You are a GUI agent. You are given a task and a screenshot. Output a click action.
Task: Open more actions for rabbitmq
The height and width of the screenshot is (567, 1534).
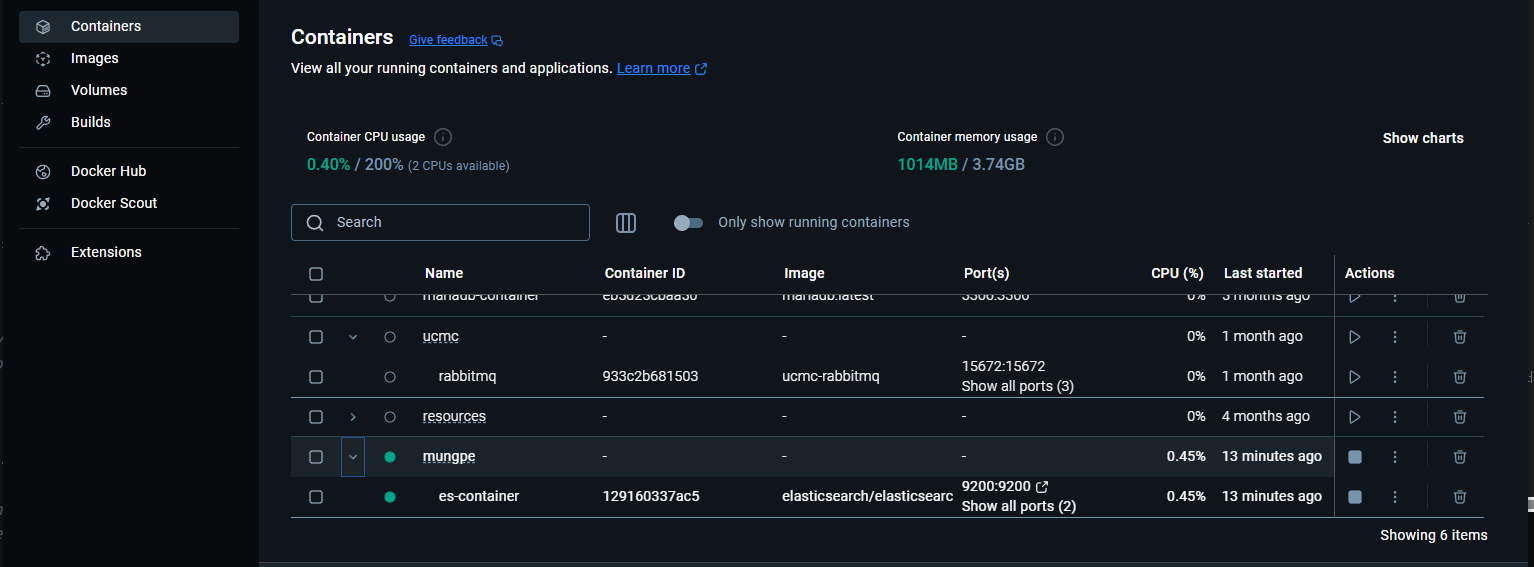(x=1395, y=377)
